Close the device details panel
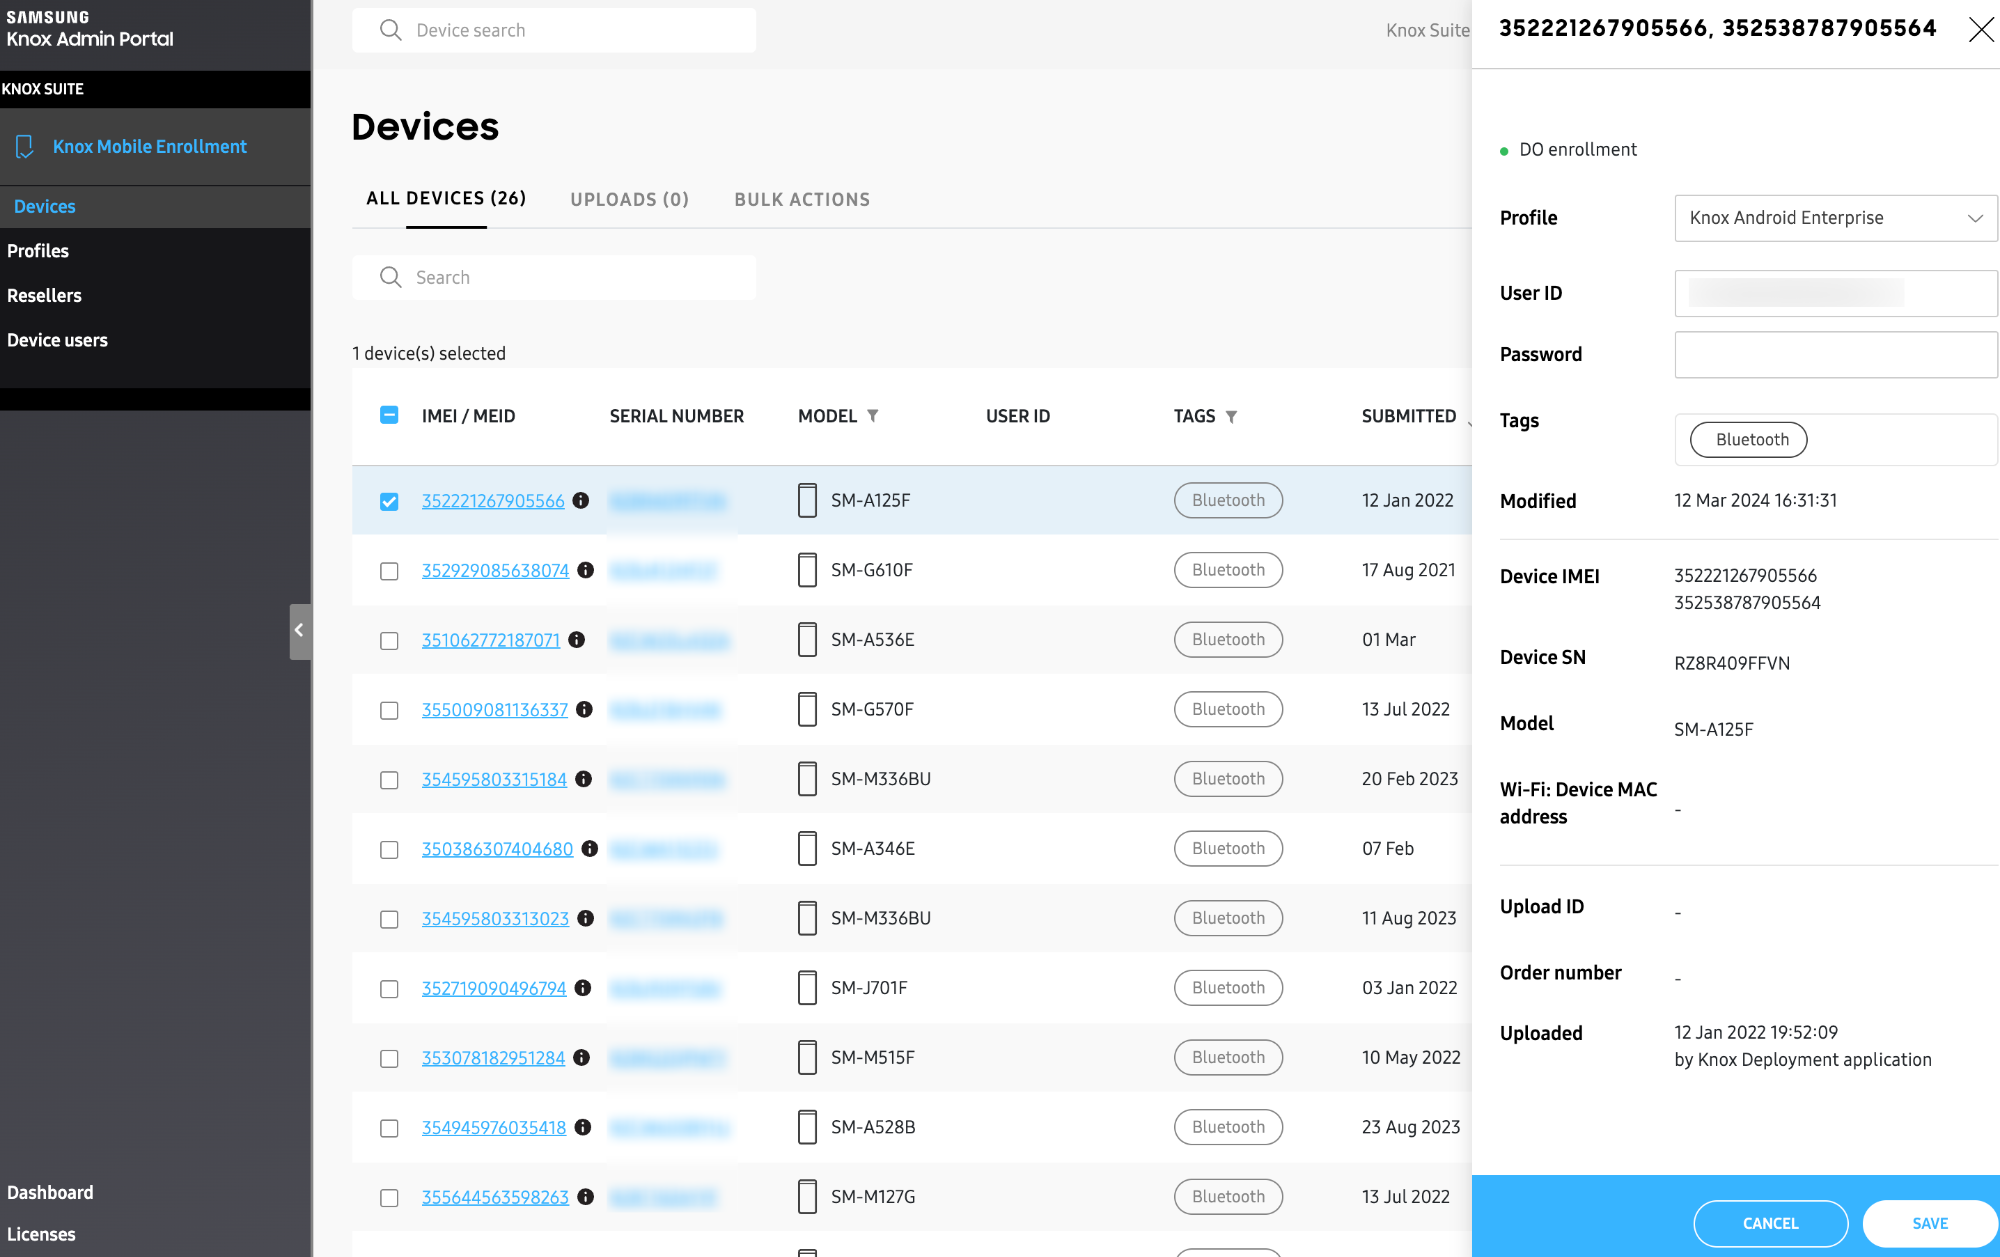 point(1981,29)
